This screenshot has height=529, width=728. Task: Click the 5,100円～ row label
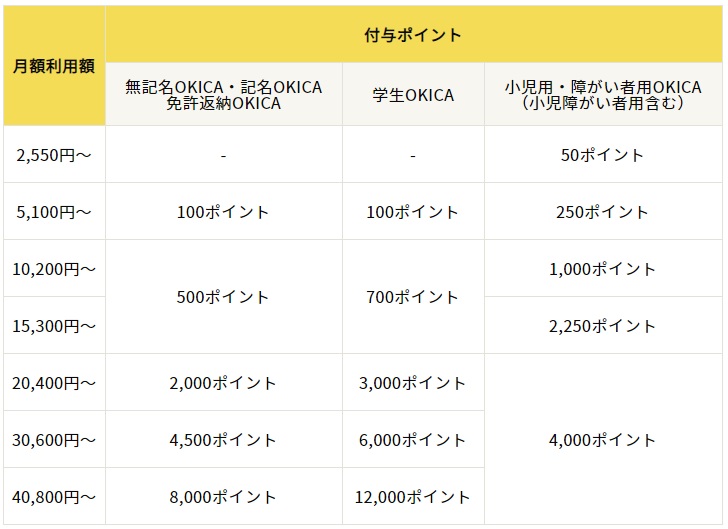(x=54, y=212)
